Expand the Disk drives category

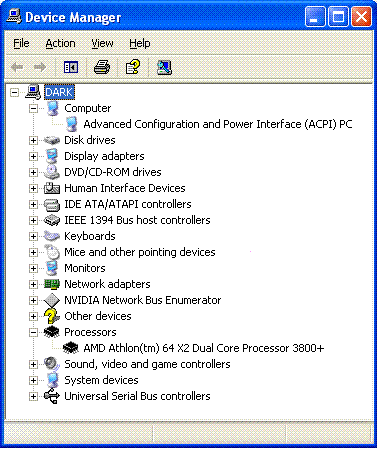[33, 140]
